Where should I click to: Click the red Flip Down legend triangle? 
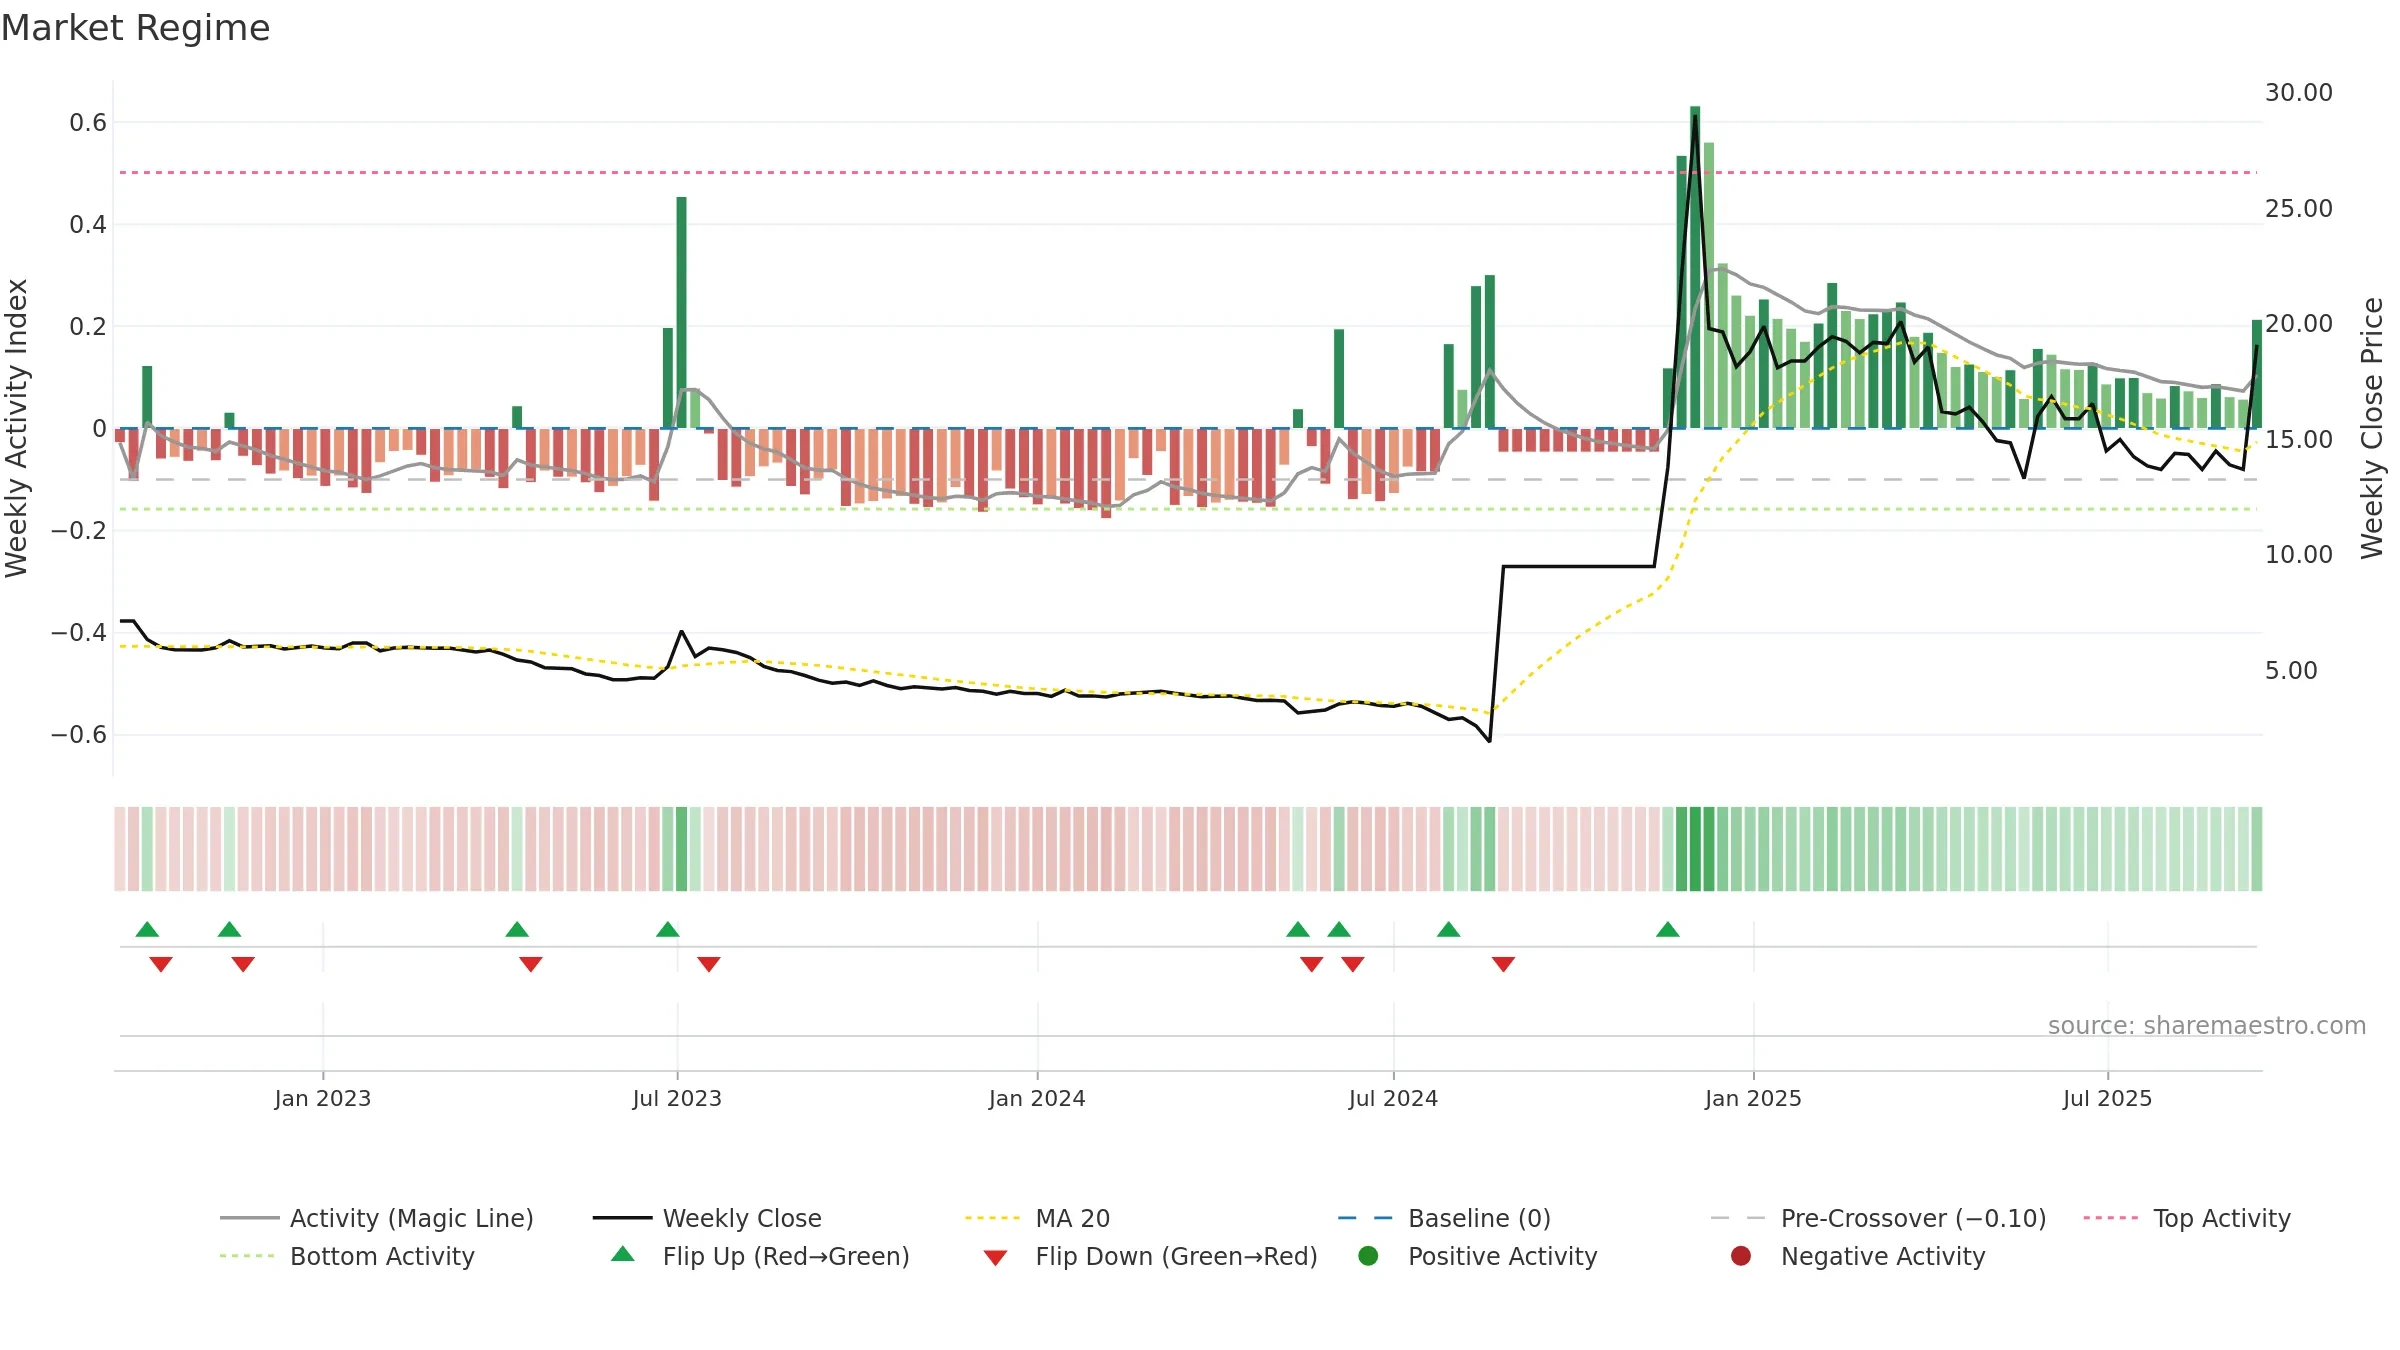pos(995,1258)
